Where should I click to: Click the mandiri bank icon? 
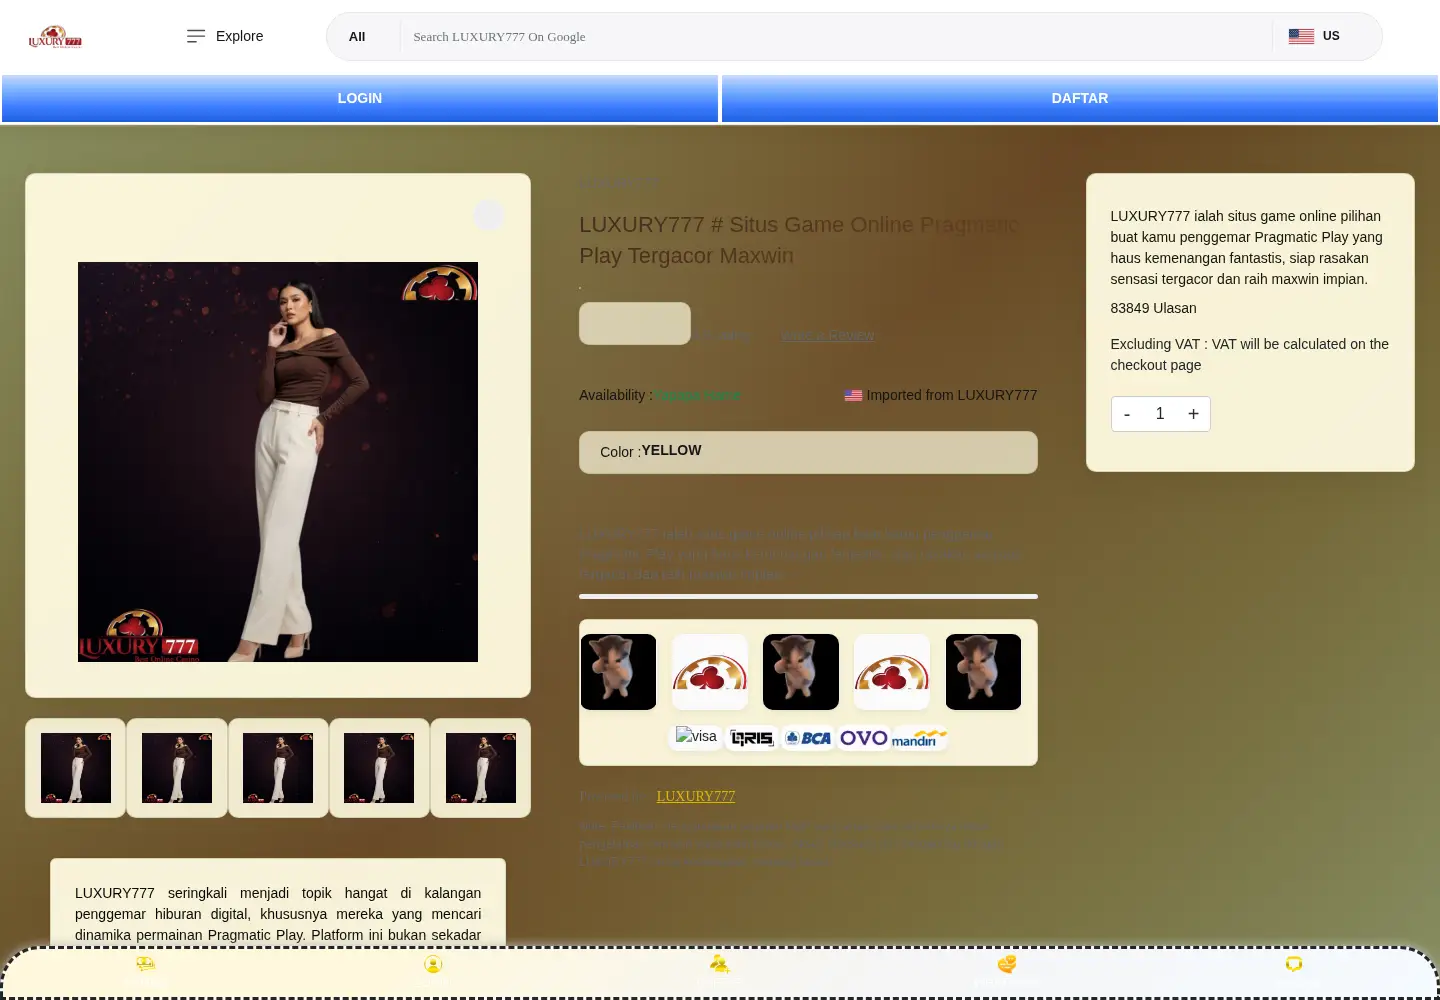[919, 738]
